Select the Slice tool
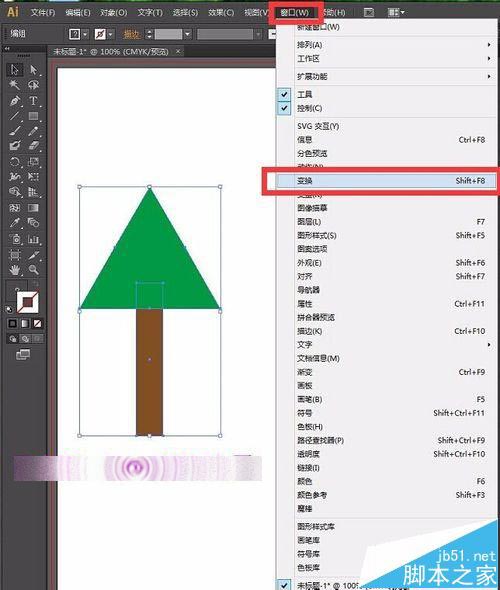 coord(33,255)
